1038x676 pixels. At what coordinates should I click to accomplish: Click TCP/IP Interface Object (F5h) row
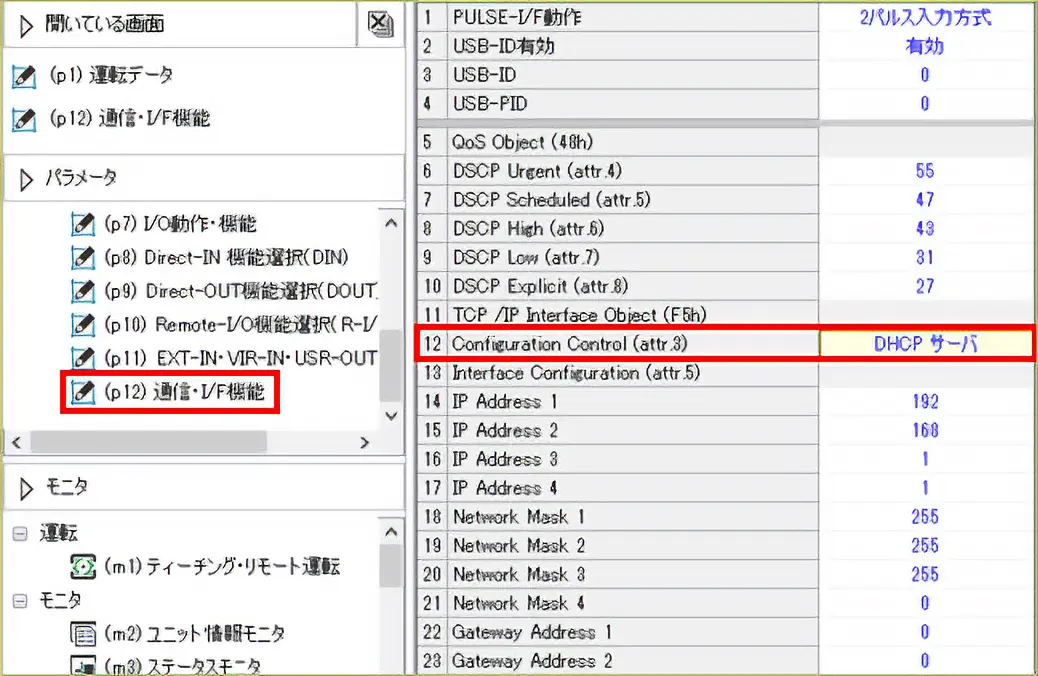(x=724, y=314)
